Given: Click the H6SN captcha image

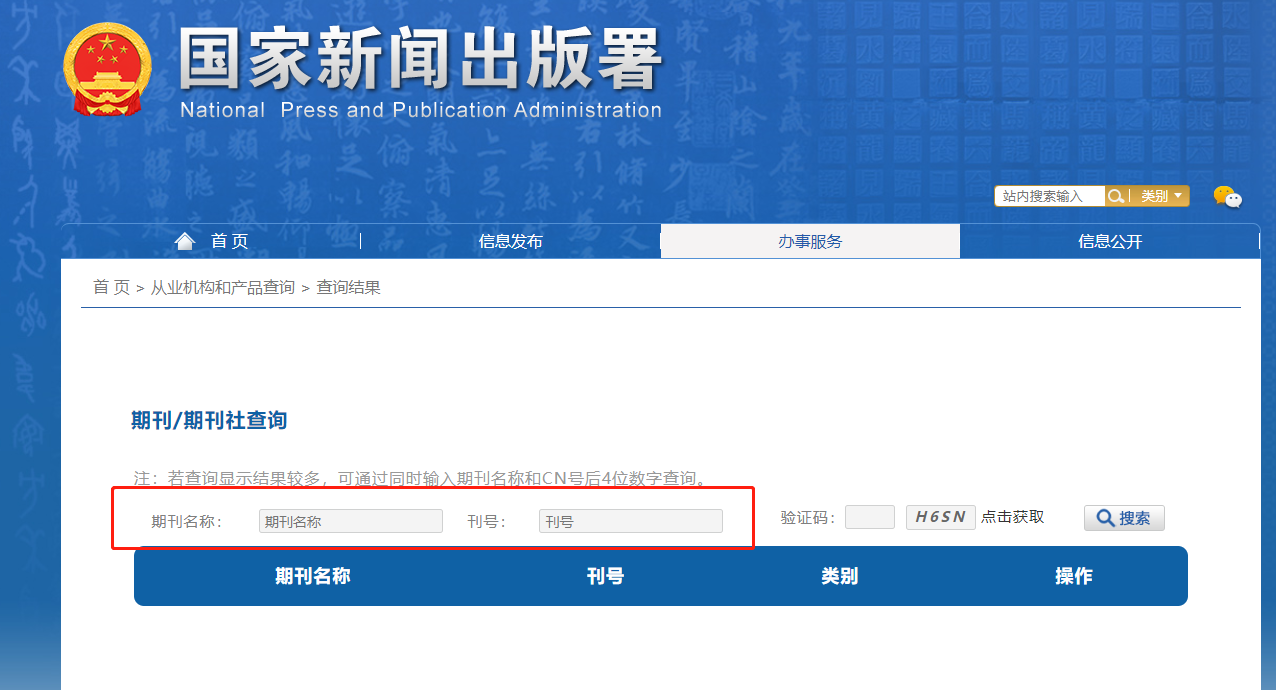Looking at the screenshot, I should [941, 517].
